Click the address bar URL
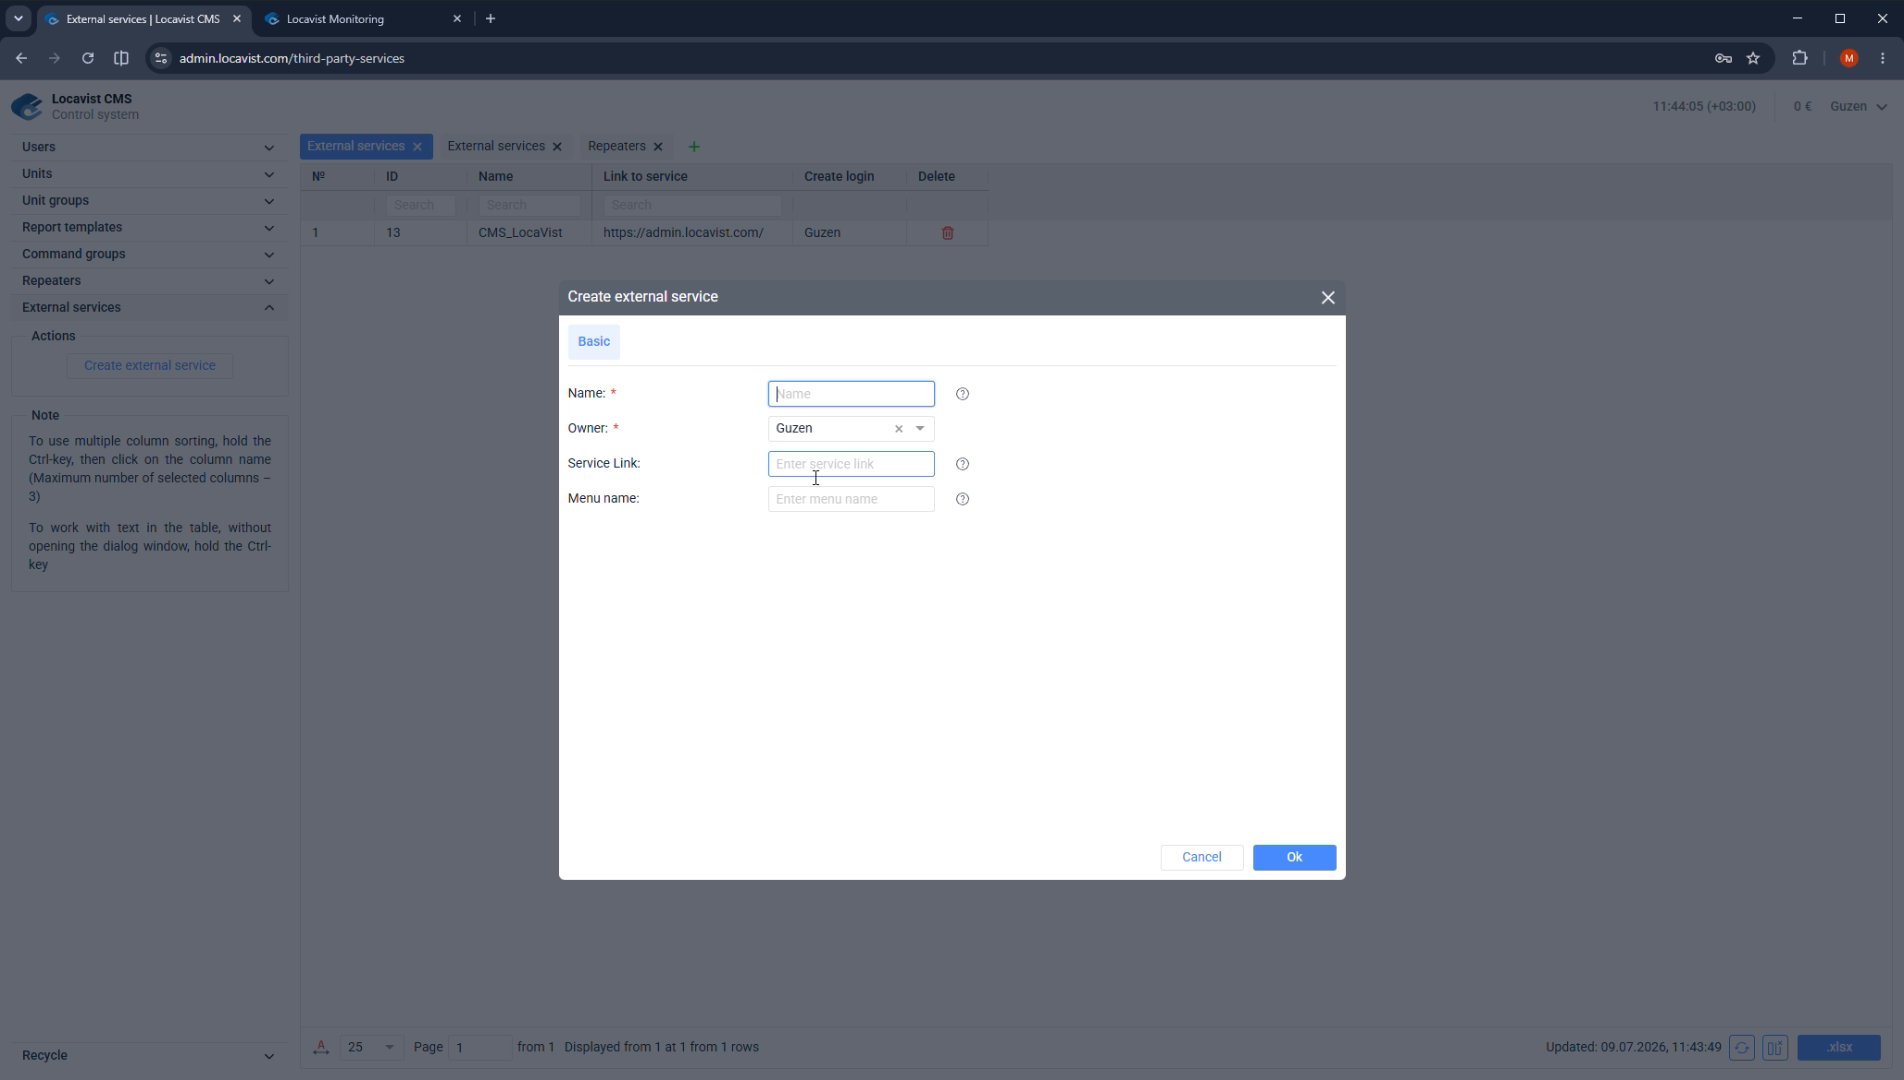Screen dimensions: 1904x1080 coord(292,58)
